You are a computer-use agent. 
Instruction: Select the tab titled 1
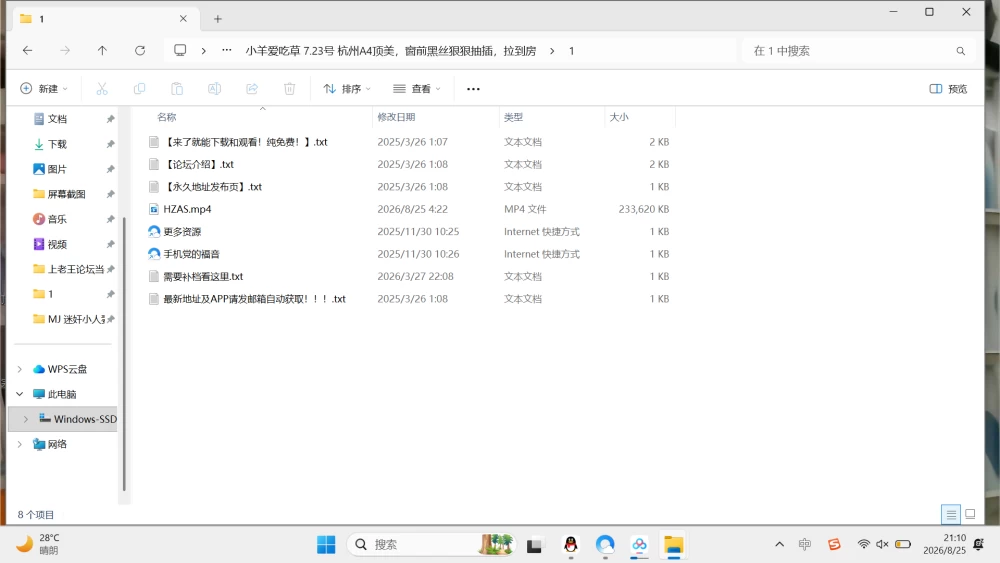point(105,18)
